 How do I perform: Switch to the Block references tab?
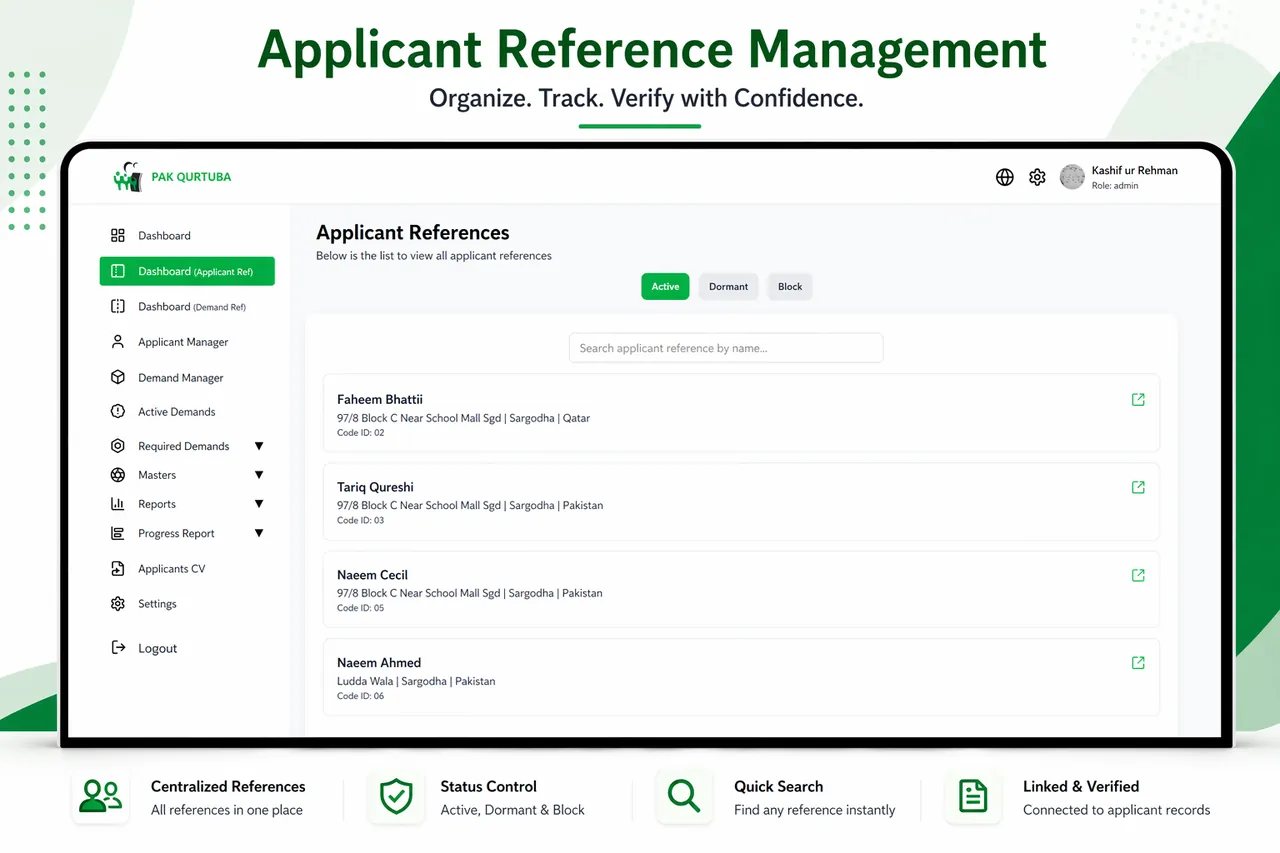790,287
